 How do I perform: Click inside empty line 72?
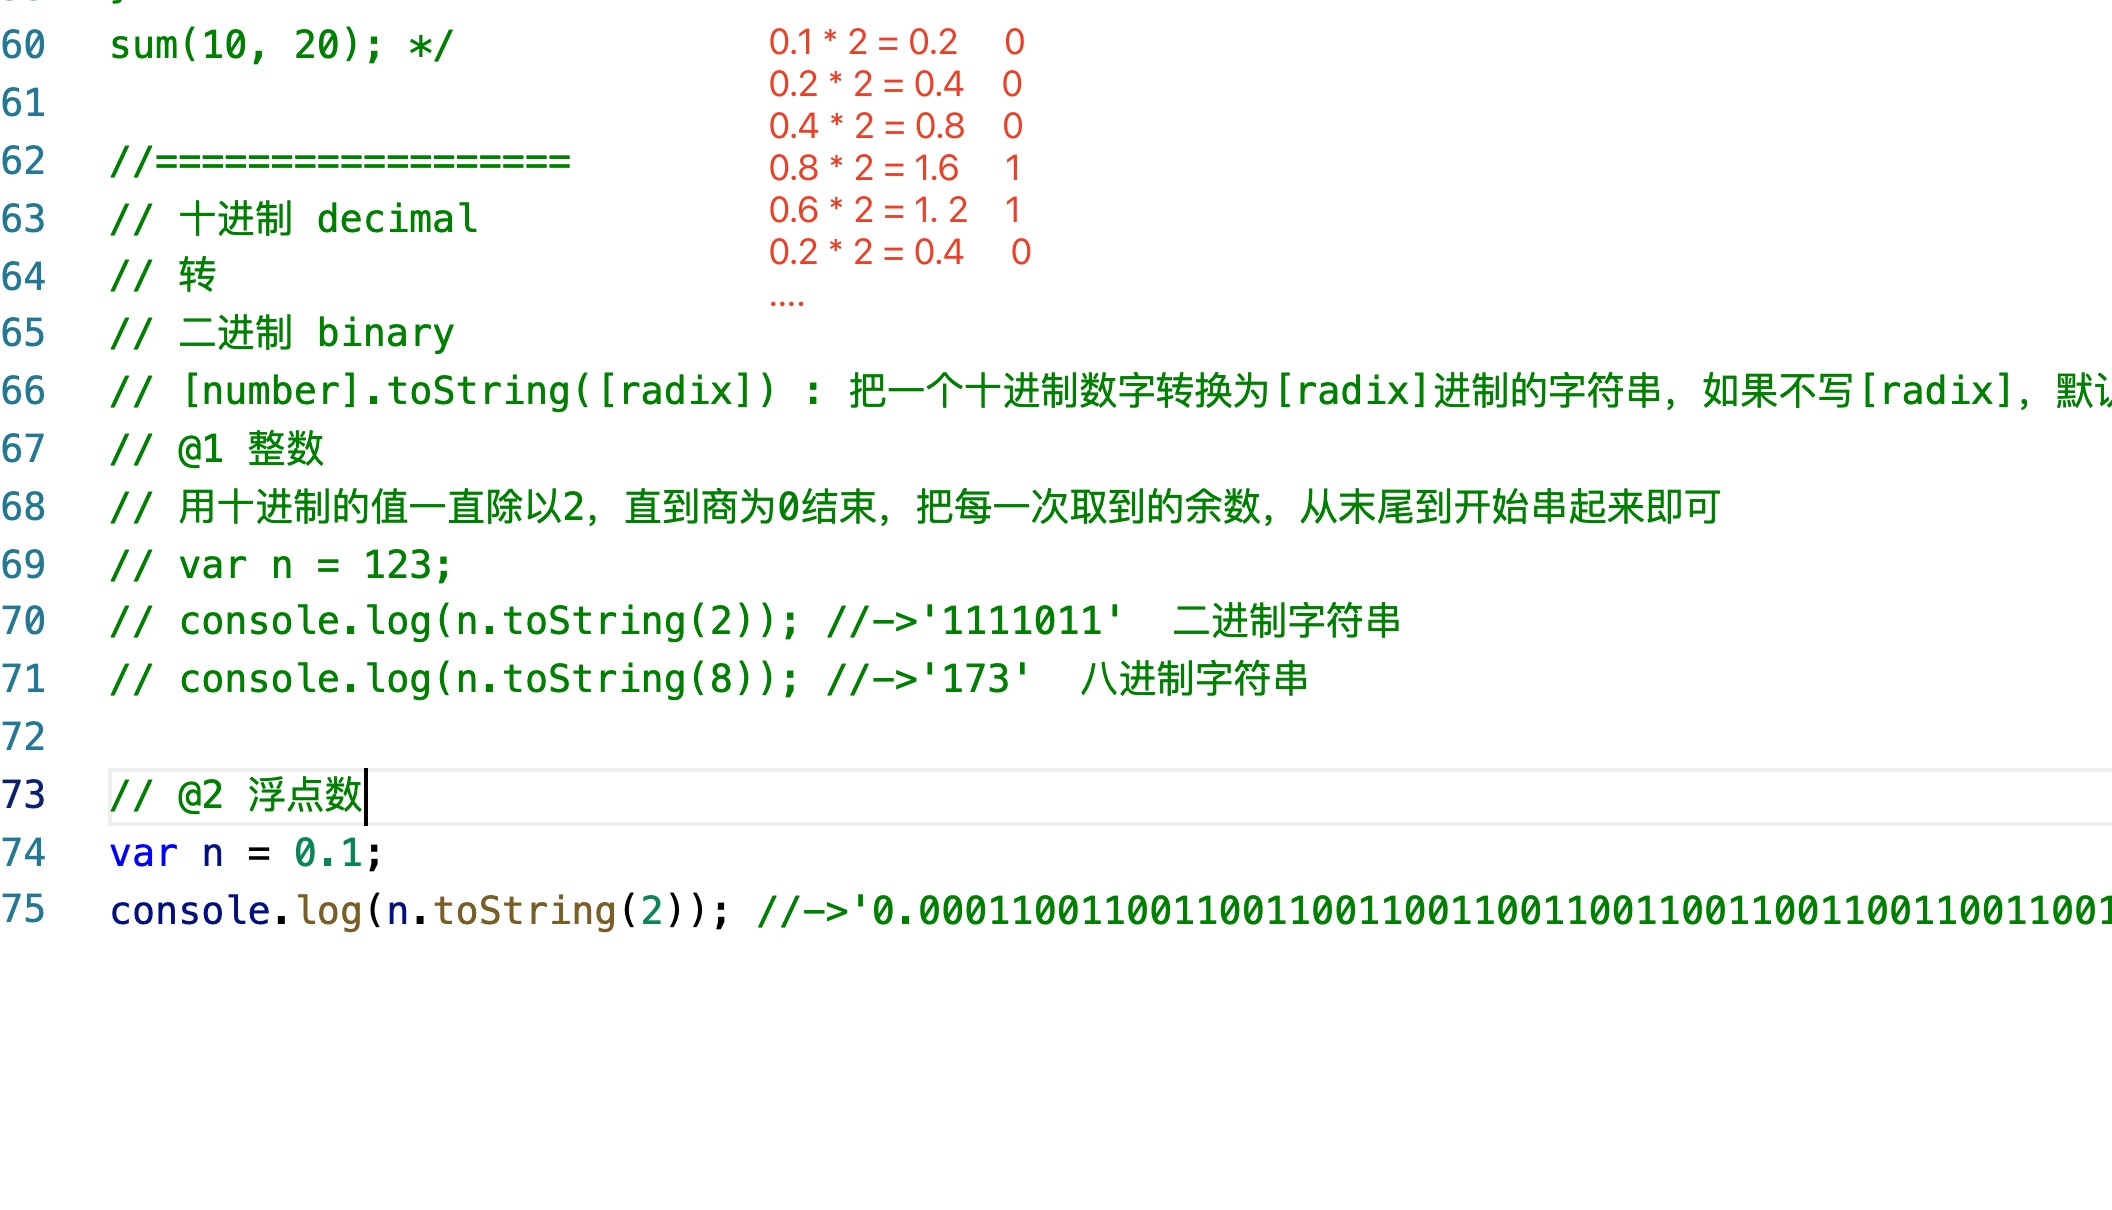point(1100,737)
